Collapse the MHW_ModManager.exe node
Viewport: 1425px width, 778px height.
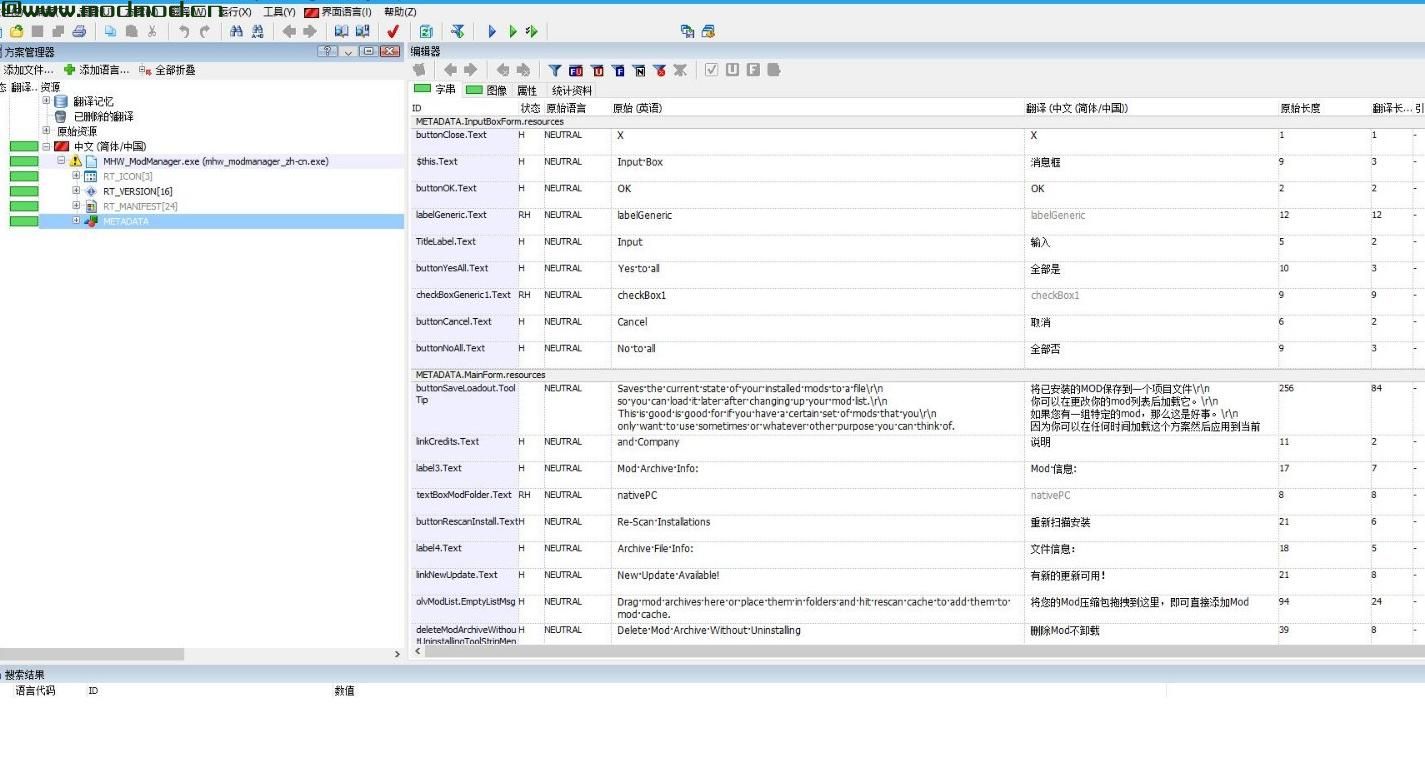[61, 161]
